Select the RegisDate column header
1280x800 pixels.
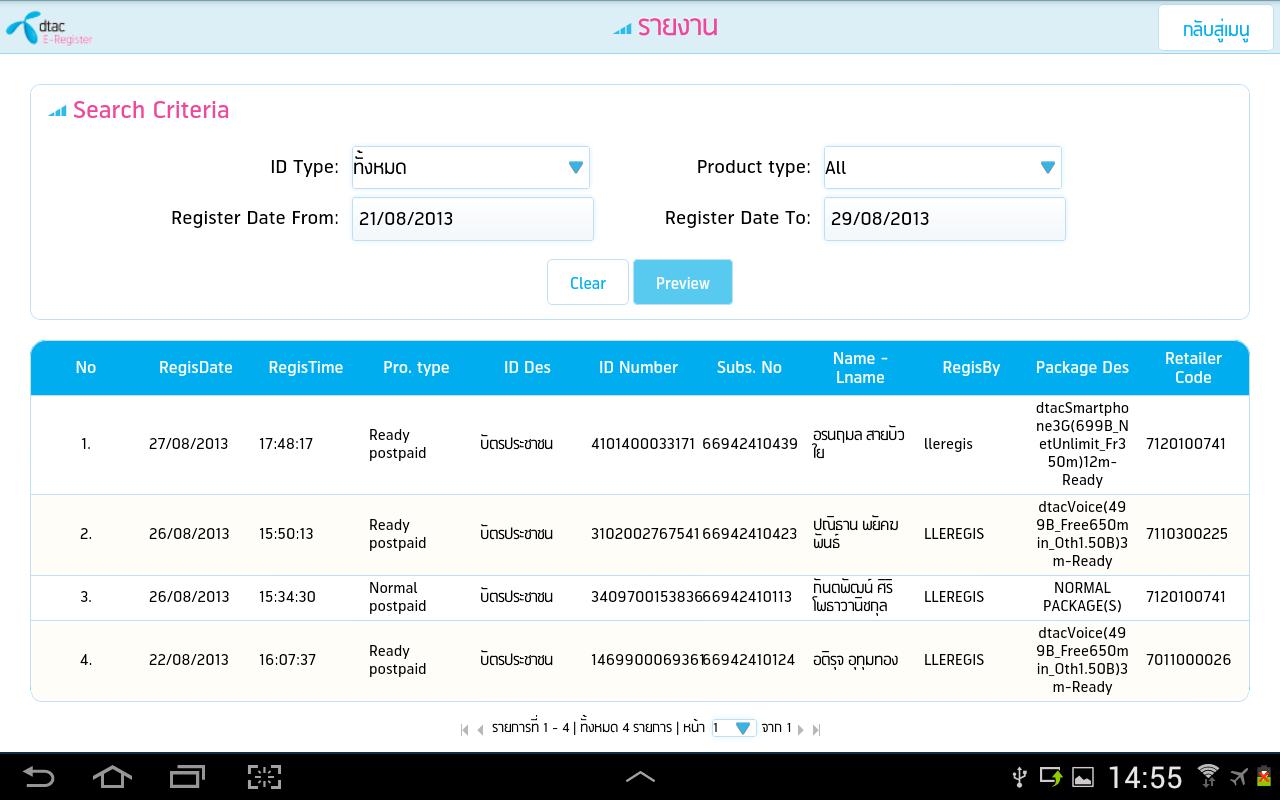coord(195,367)
